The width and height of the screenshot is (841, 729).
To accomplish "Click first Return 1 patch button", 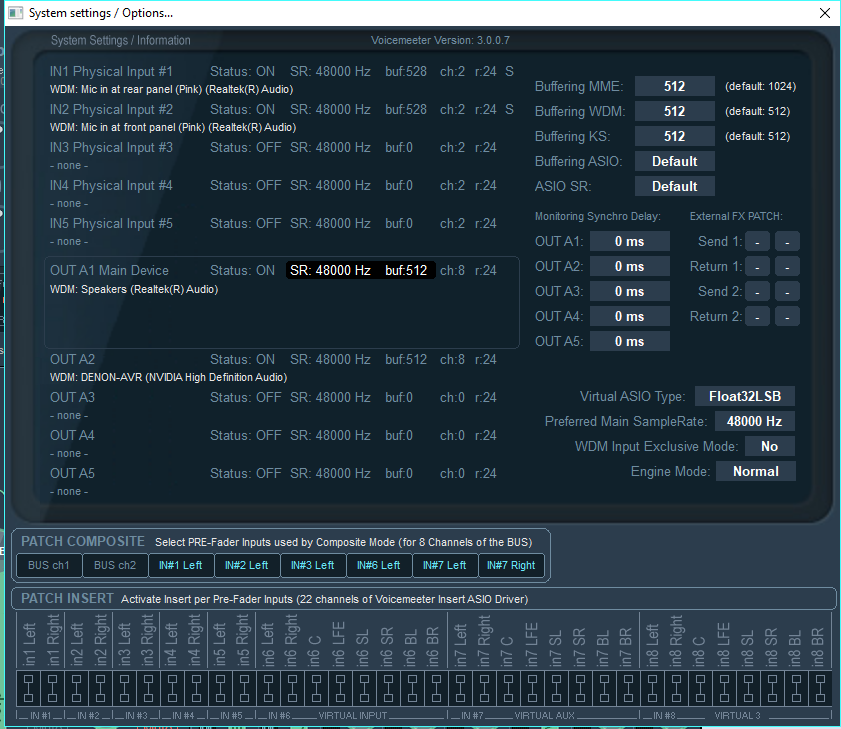I will coord(757,267).
